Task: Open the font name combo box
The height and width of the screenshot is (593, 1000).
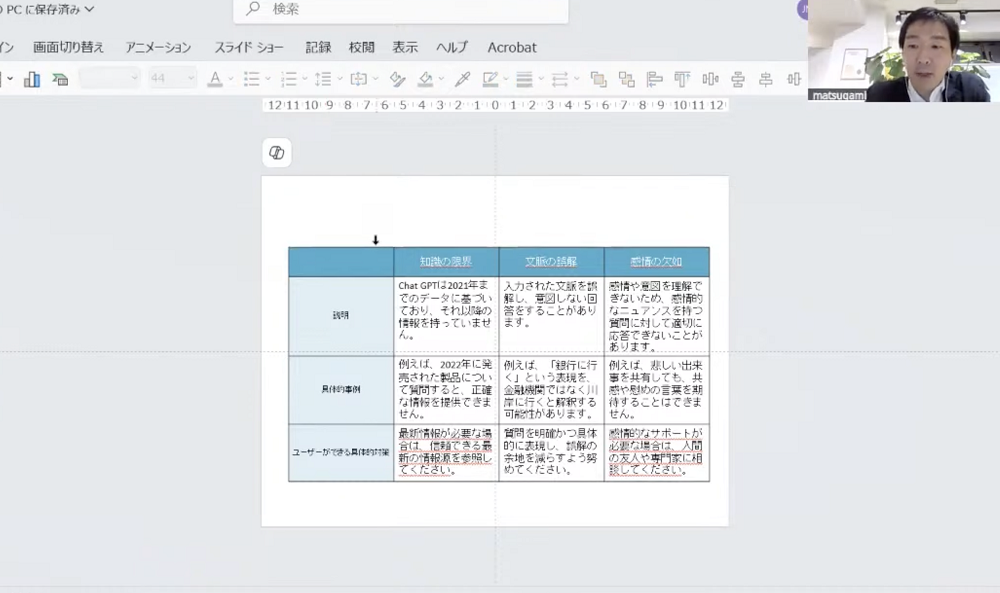Action: (x=110, y=78)
